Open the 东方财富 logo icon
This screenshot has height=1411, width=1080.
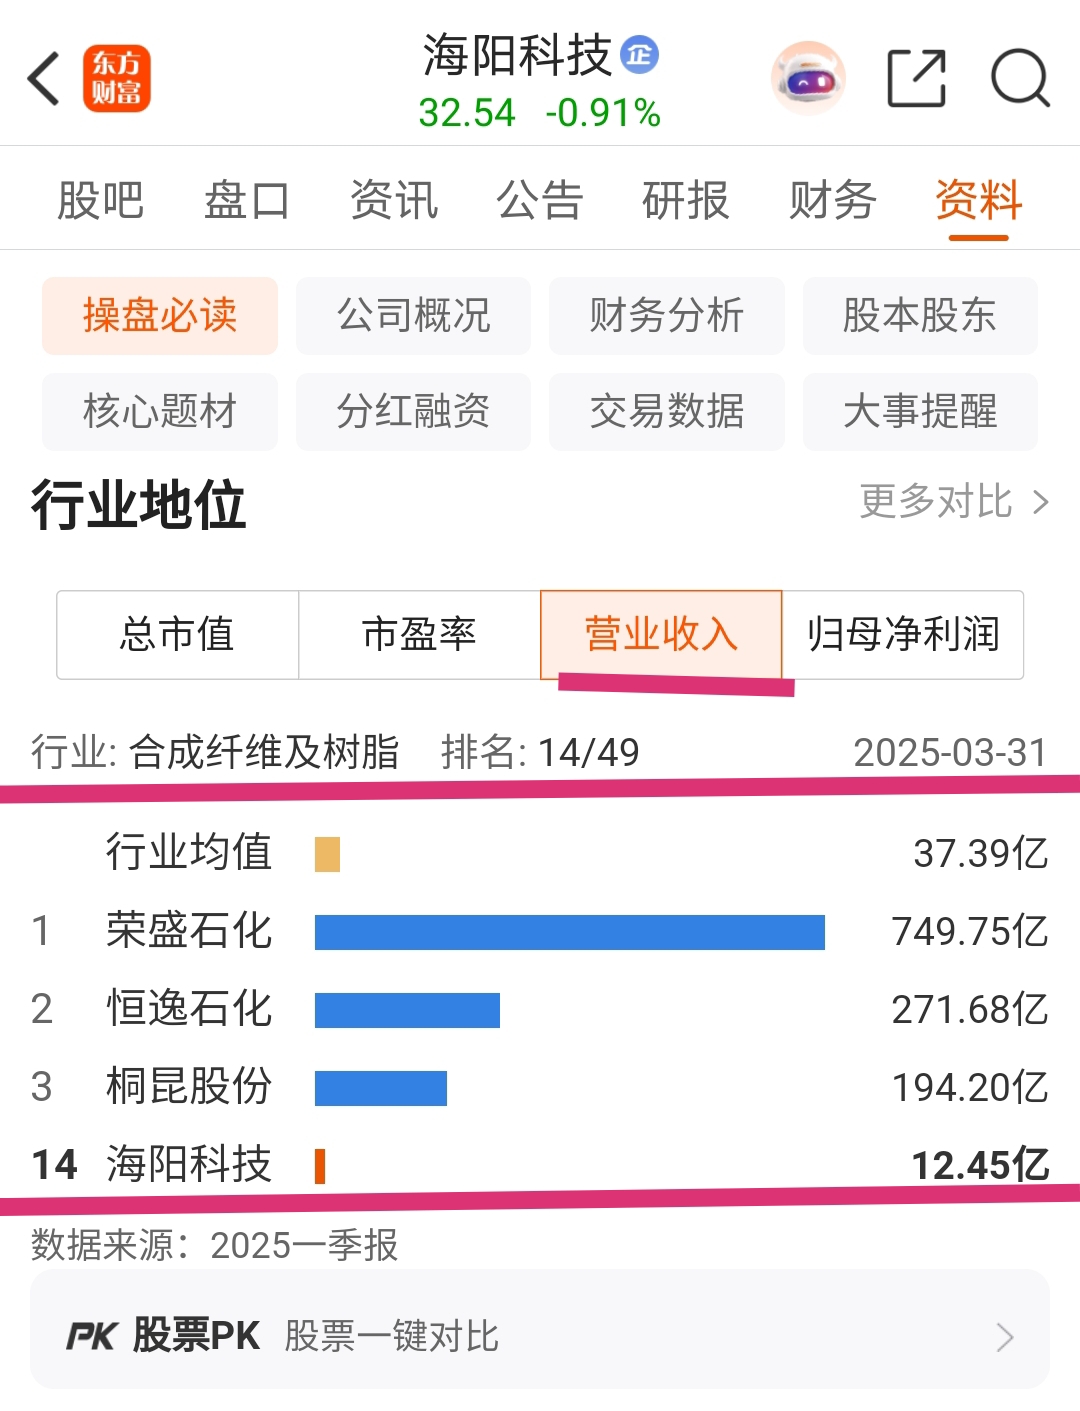[117, 78]
